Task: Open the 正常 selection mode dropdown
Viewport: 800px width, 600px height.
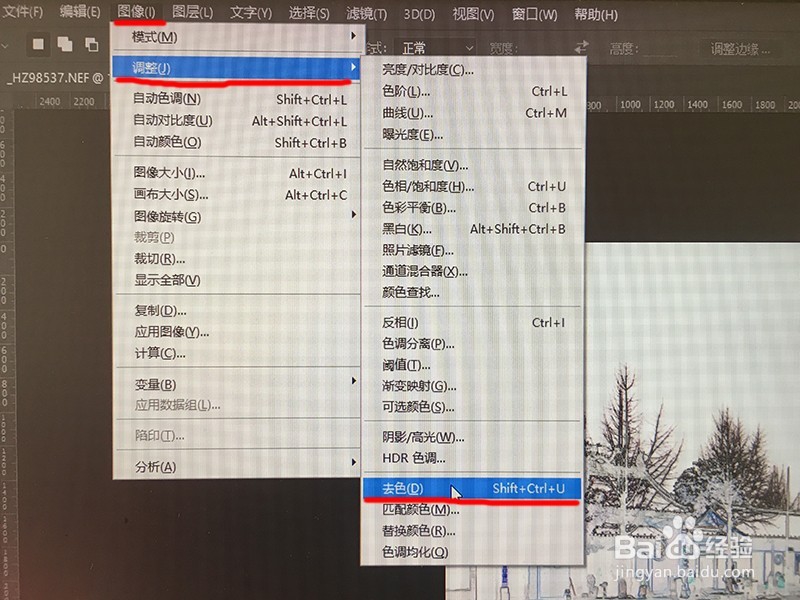Action: pyautogui.click(x=435, y=45)
